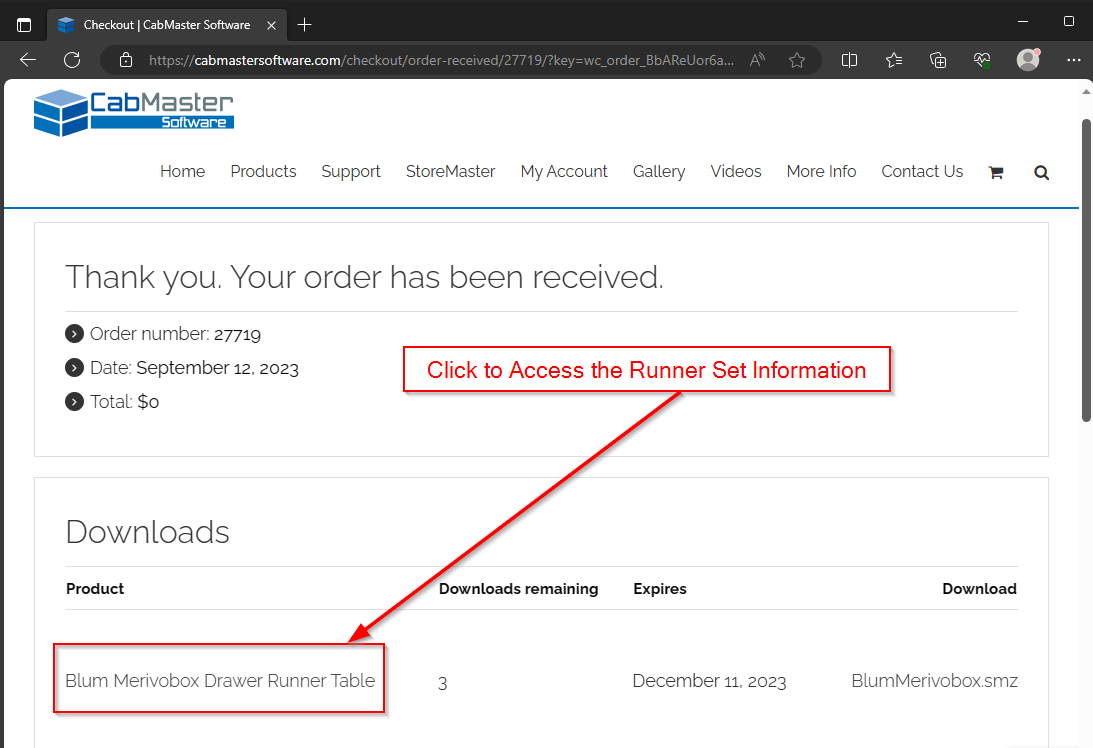Screen dimensions: 1093x748
Task: Select the Checkout | CabMaster Software tab
Action: [167, 25]
